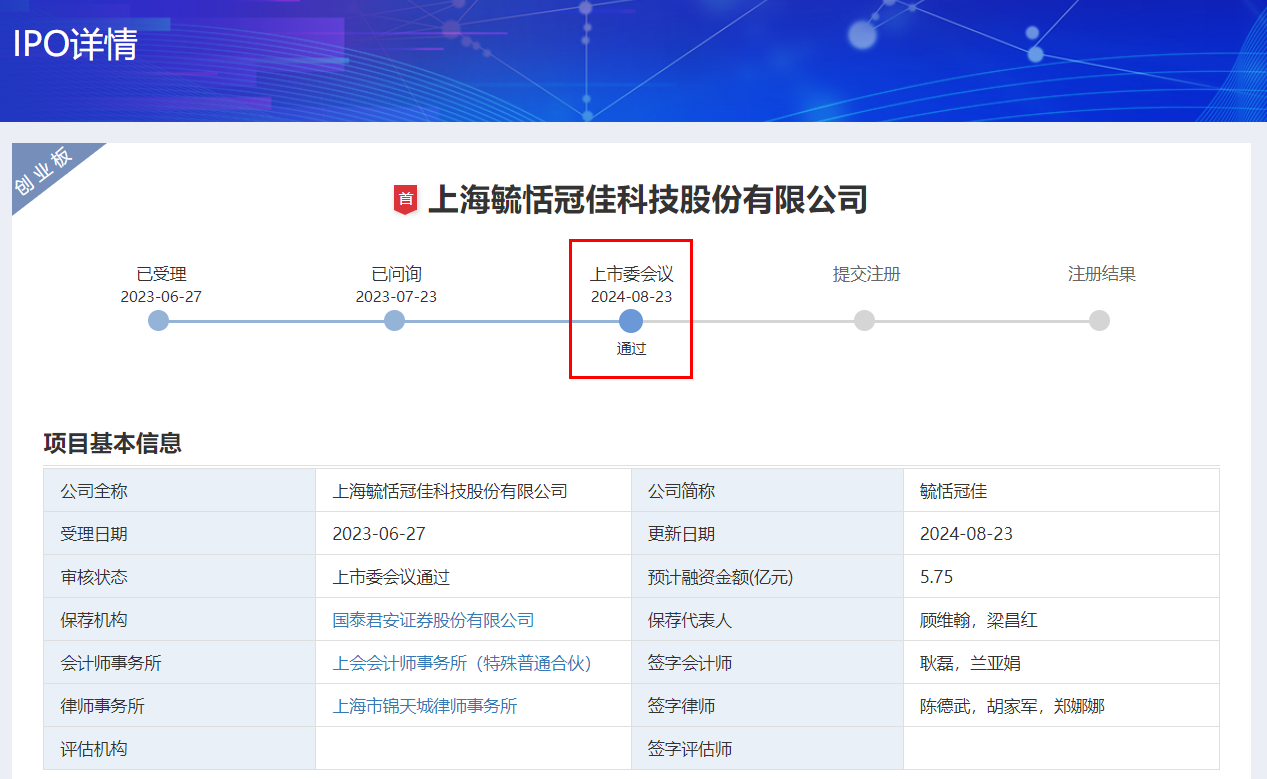Open the 上会会计师事务所 accounting firm link
The width and height of the screenshot is (1267, 779).
462,663
